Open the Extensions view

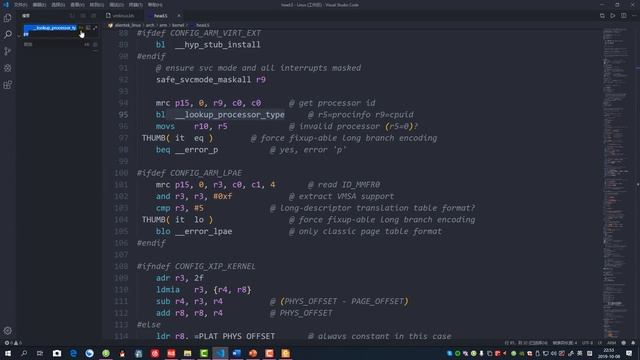coord(7,85)
